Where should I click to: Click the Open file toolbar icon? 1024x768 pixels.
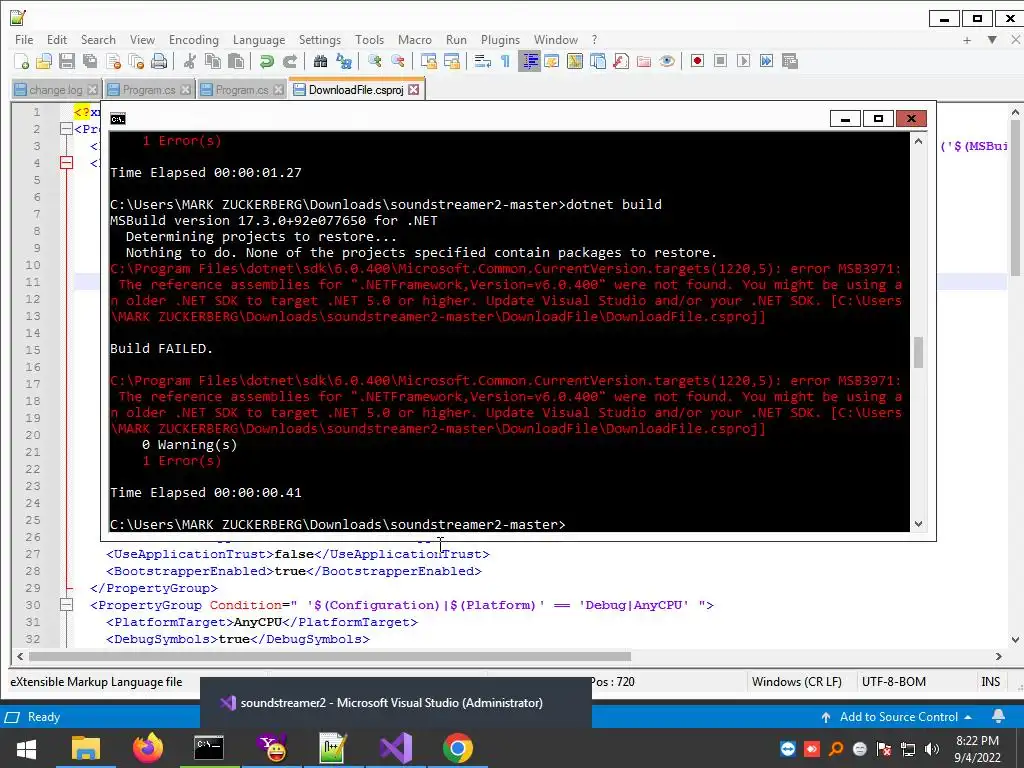coord(44,61)
